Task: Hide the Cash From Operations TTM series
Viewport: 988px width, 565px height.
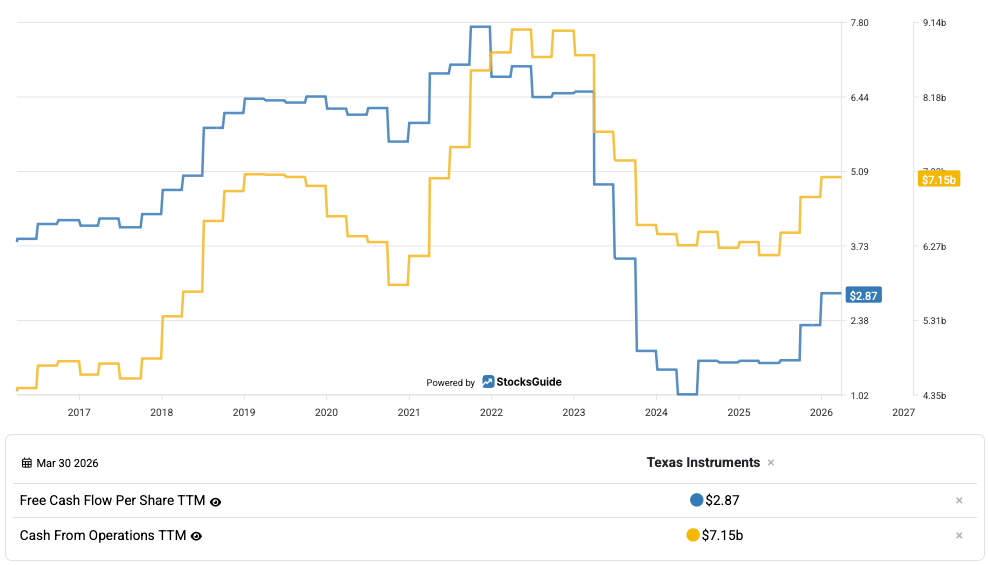Action: pos(196,536)
